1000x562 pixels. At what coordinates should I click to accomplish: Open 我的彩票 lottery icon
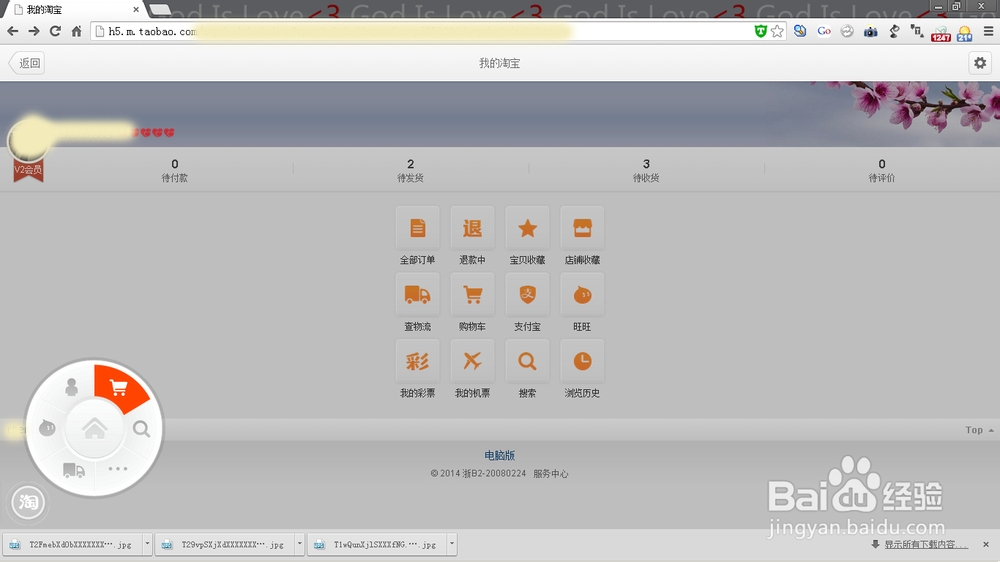418,362
